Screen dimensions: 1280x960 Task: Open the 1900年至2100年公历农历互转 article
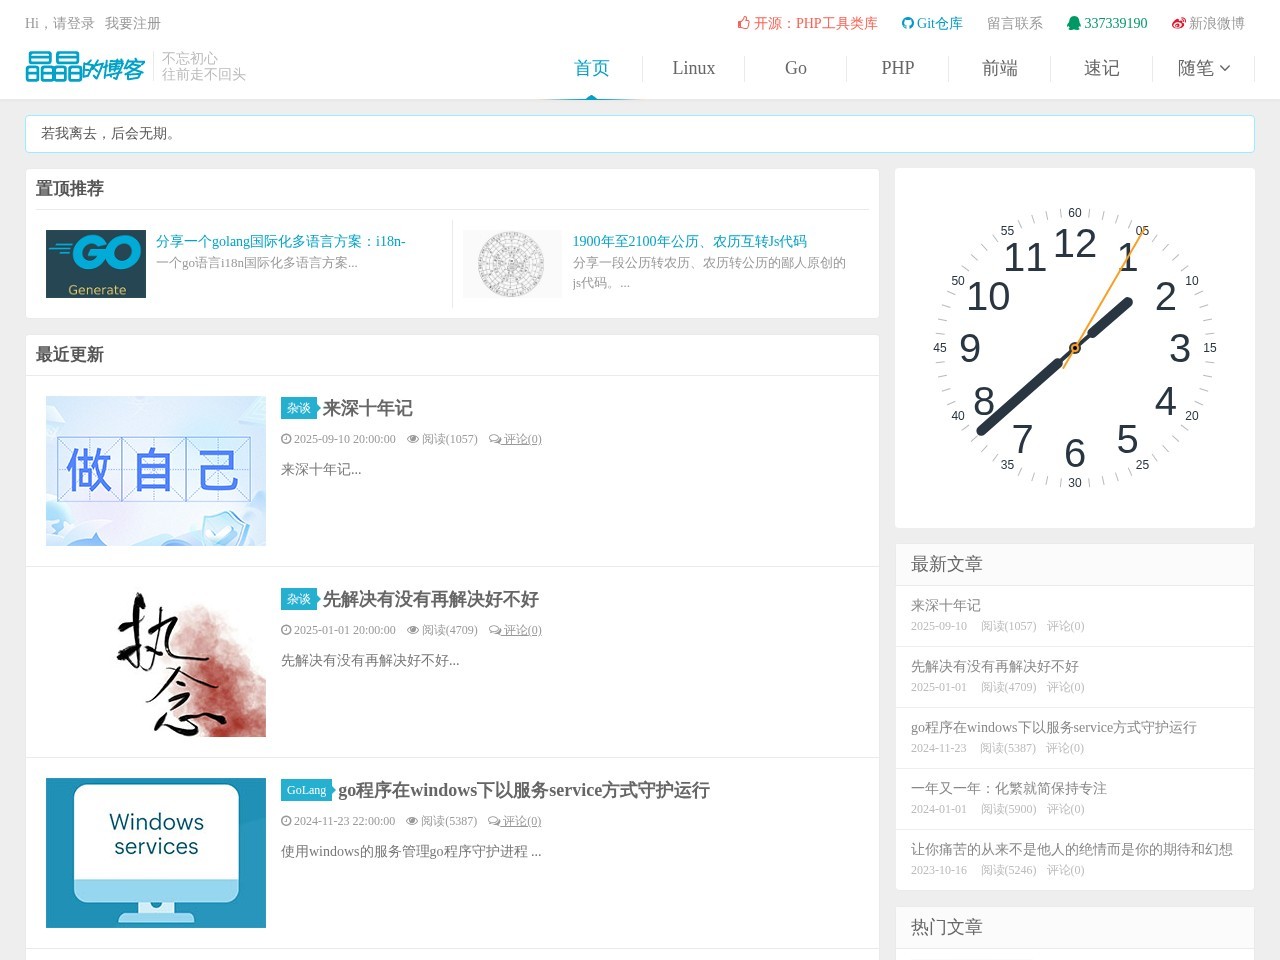(x=689, y=241)
